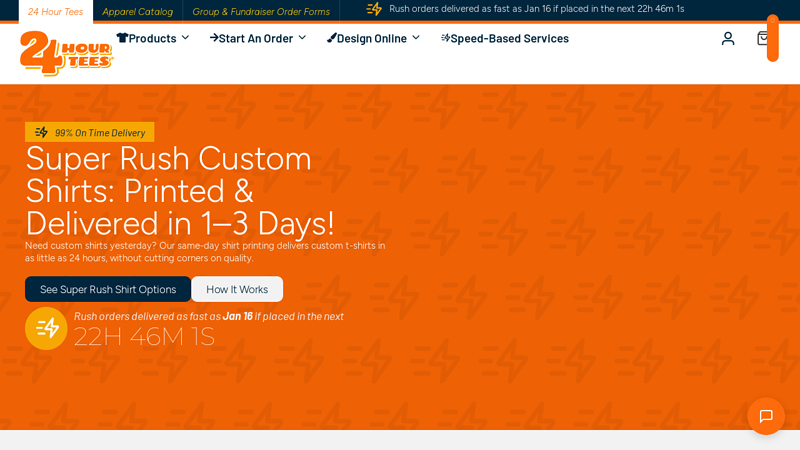Open Group & Fundraiser Order Forms tab

261,12
